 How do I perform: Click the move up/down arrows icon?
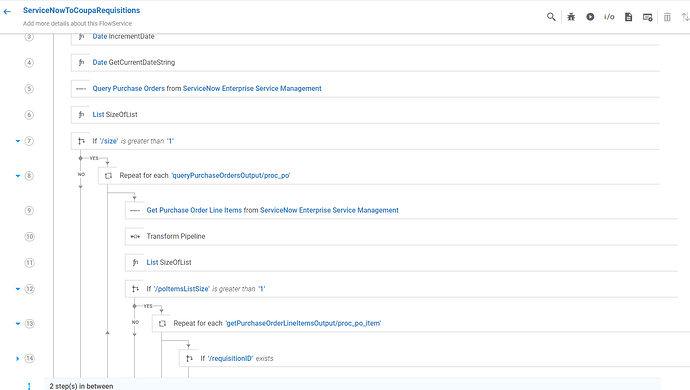tap(685, 17)
